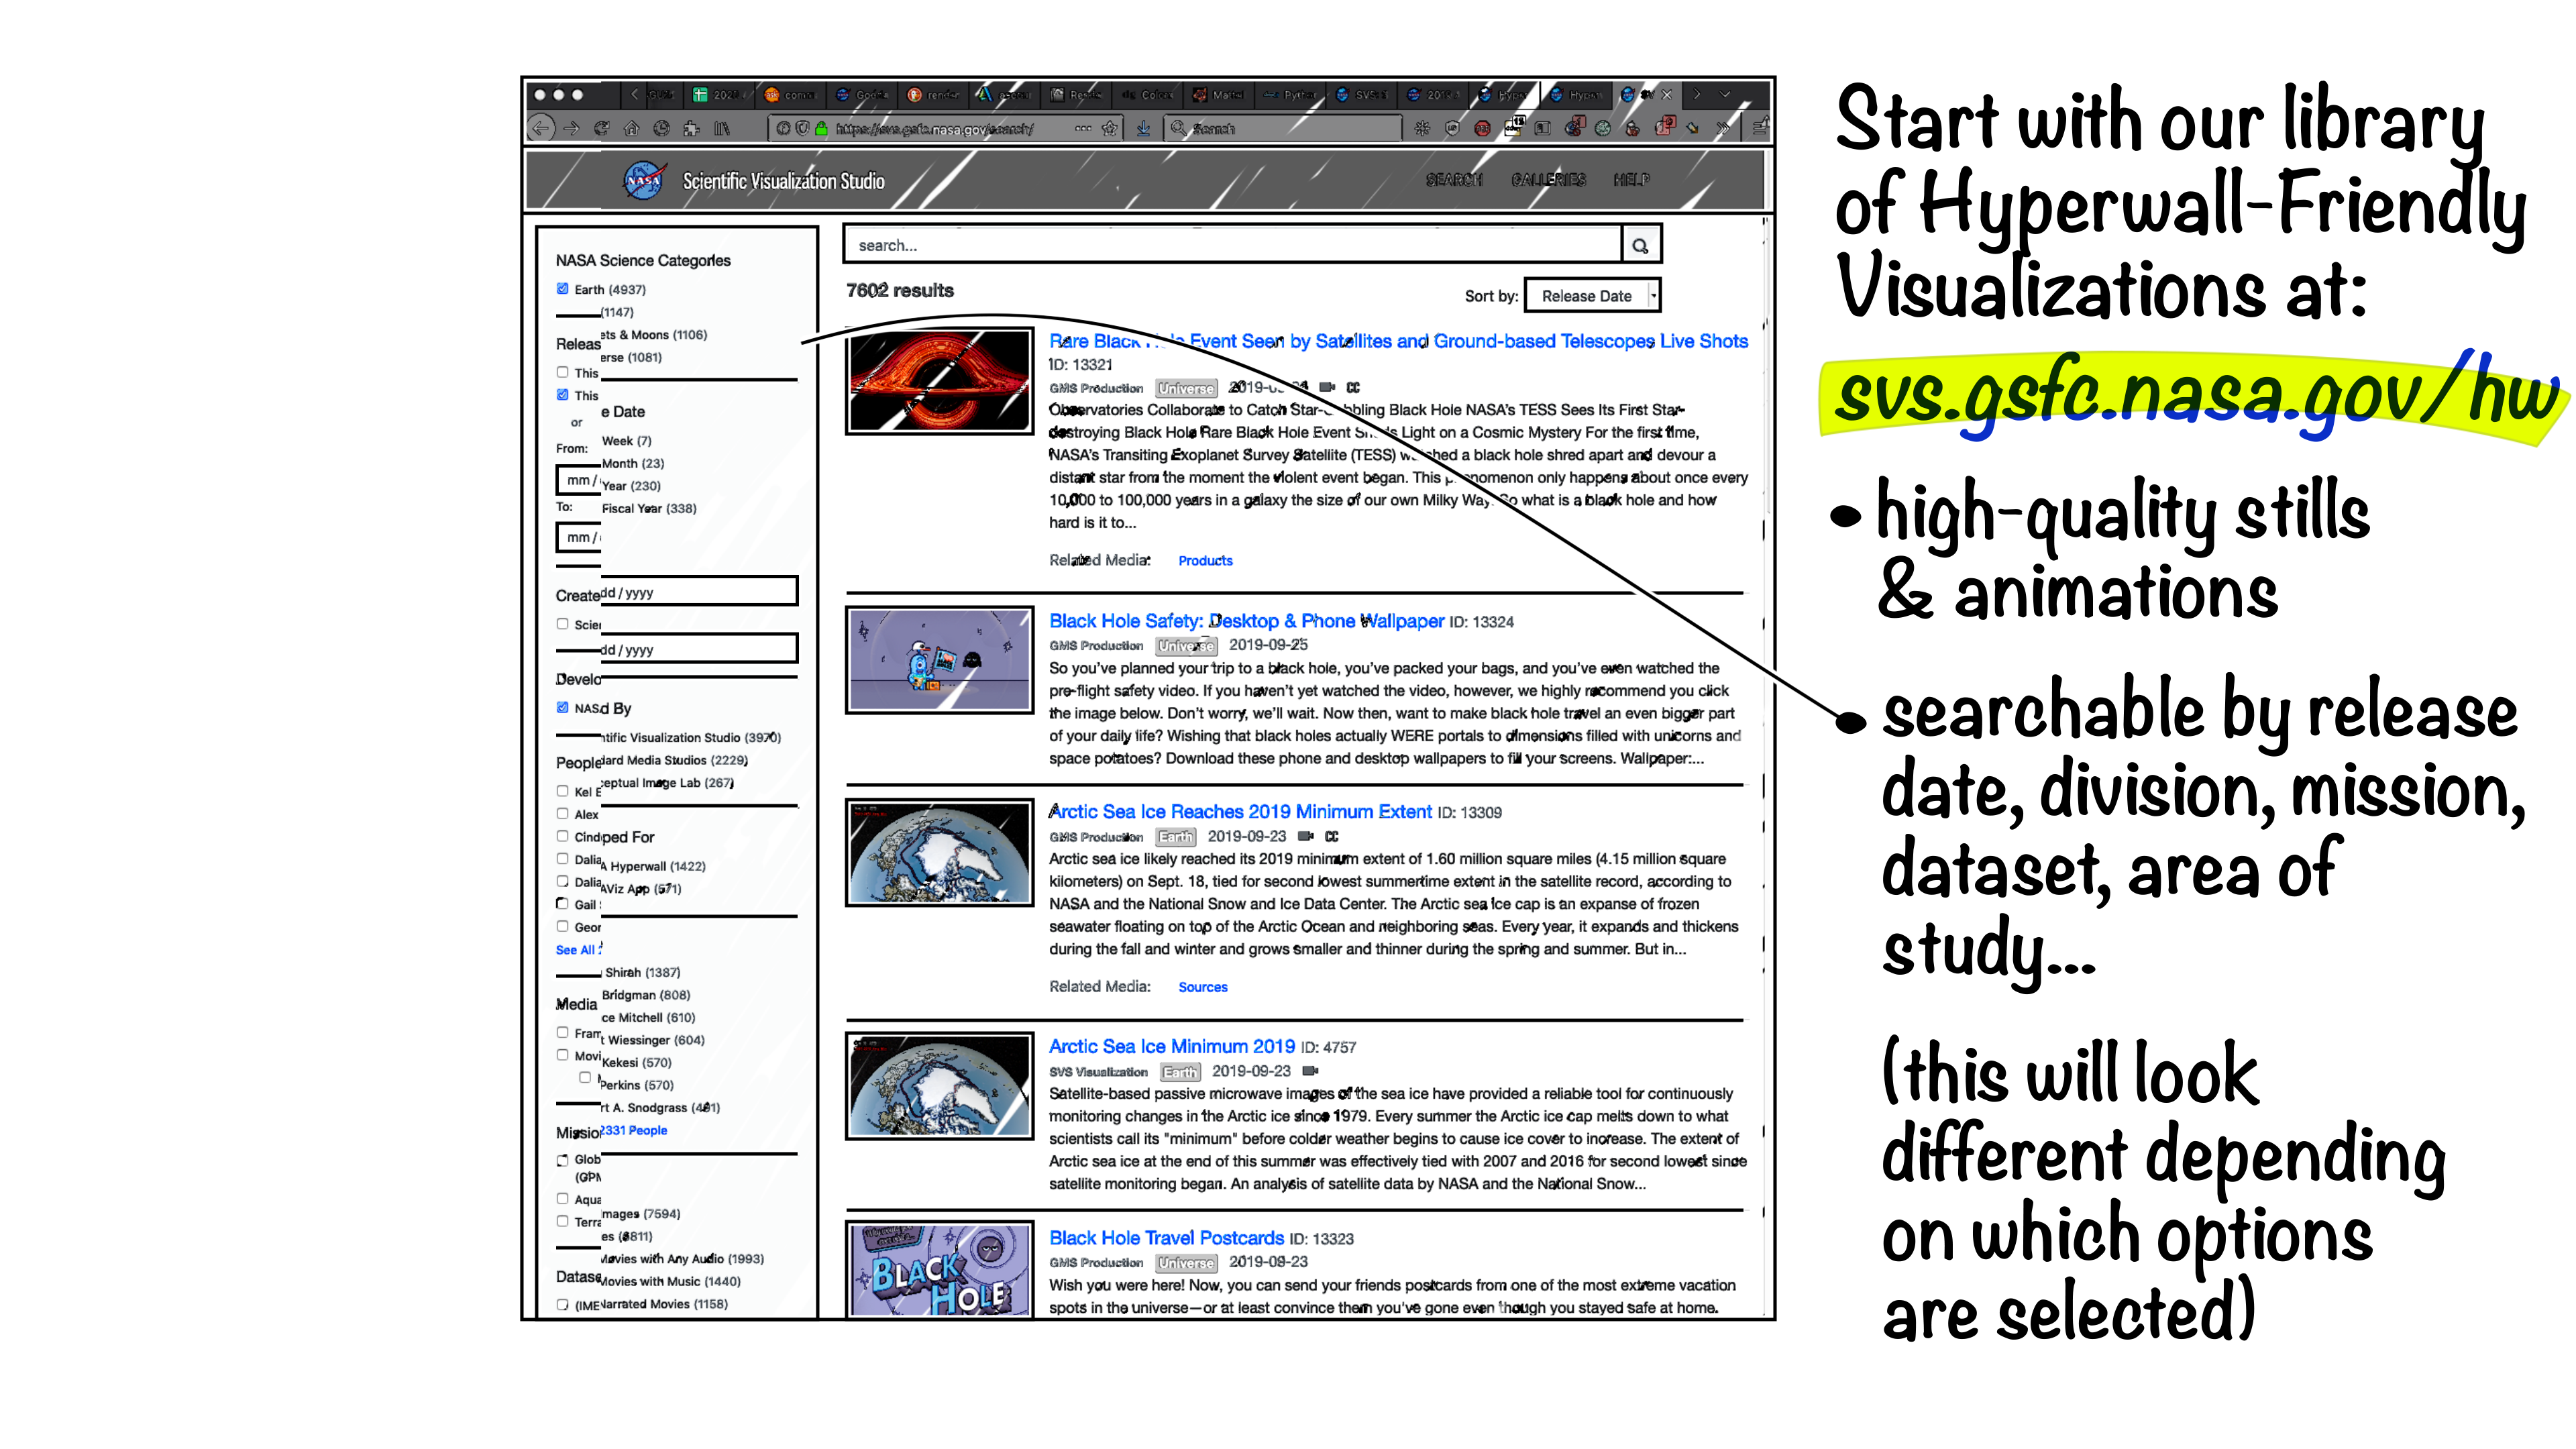Click the shield tracking-protection icon in address bar
Screen dimensions: 2576x1449
tap(802, 128)
